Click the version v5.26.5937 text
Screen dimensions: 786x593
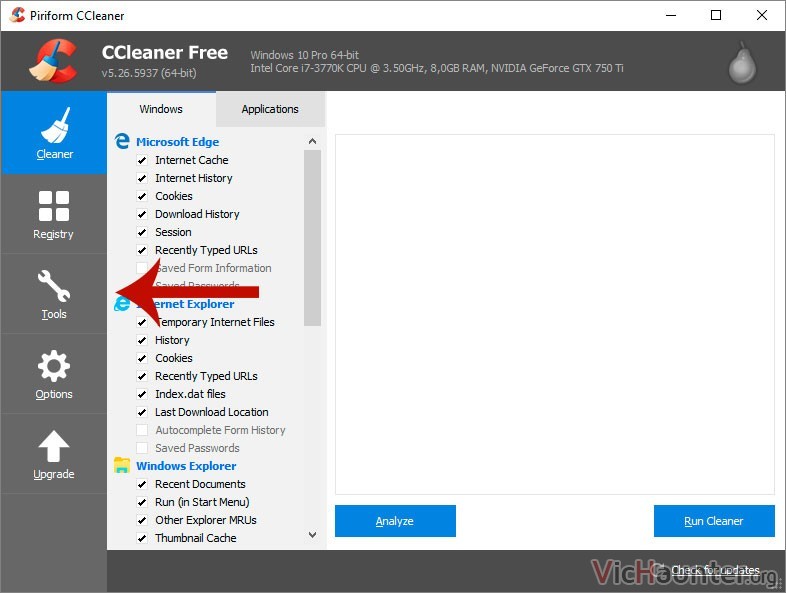pyautogui.click(x=149, y=73)
